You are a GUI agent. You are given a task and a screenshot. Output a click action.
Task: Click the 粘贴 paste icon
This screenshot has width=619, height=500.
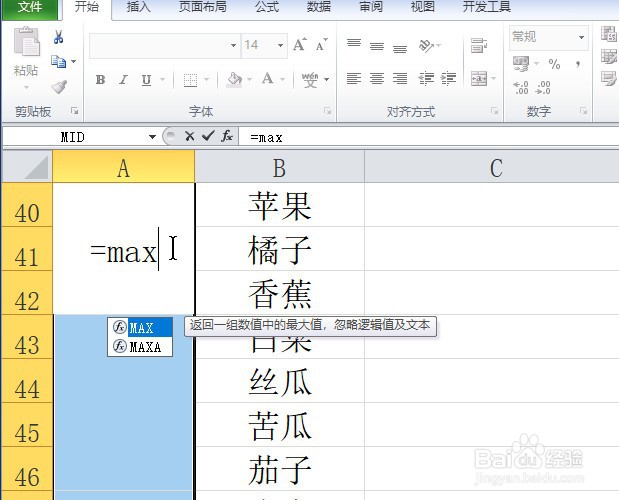pyautogui.click(x=26, y=41)
